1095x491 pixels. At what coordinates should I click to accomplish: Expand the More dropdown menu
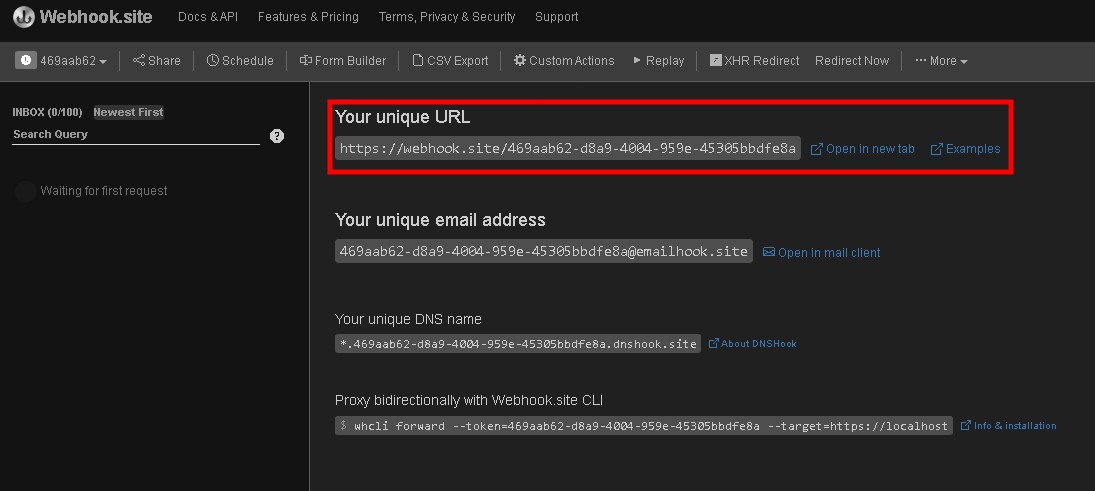941,61
